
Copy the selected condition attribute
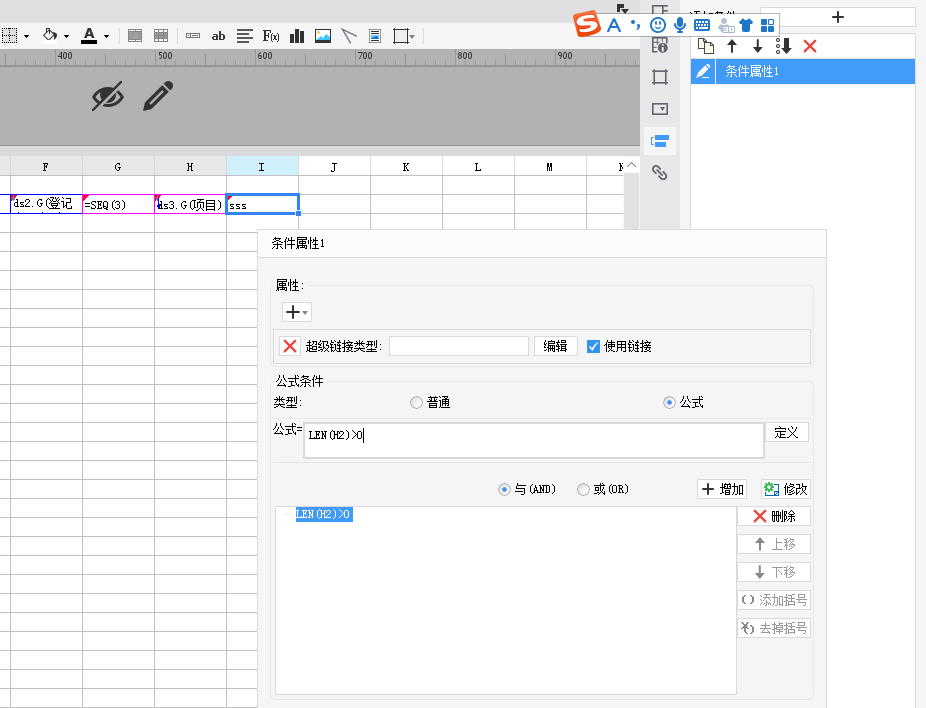pos(706,46)
